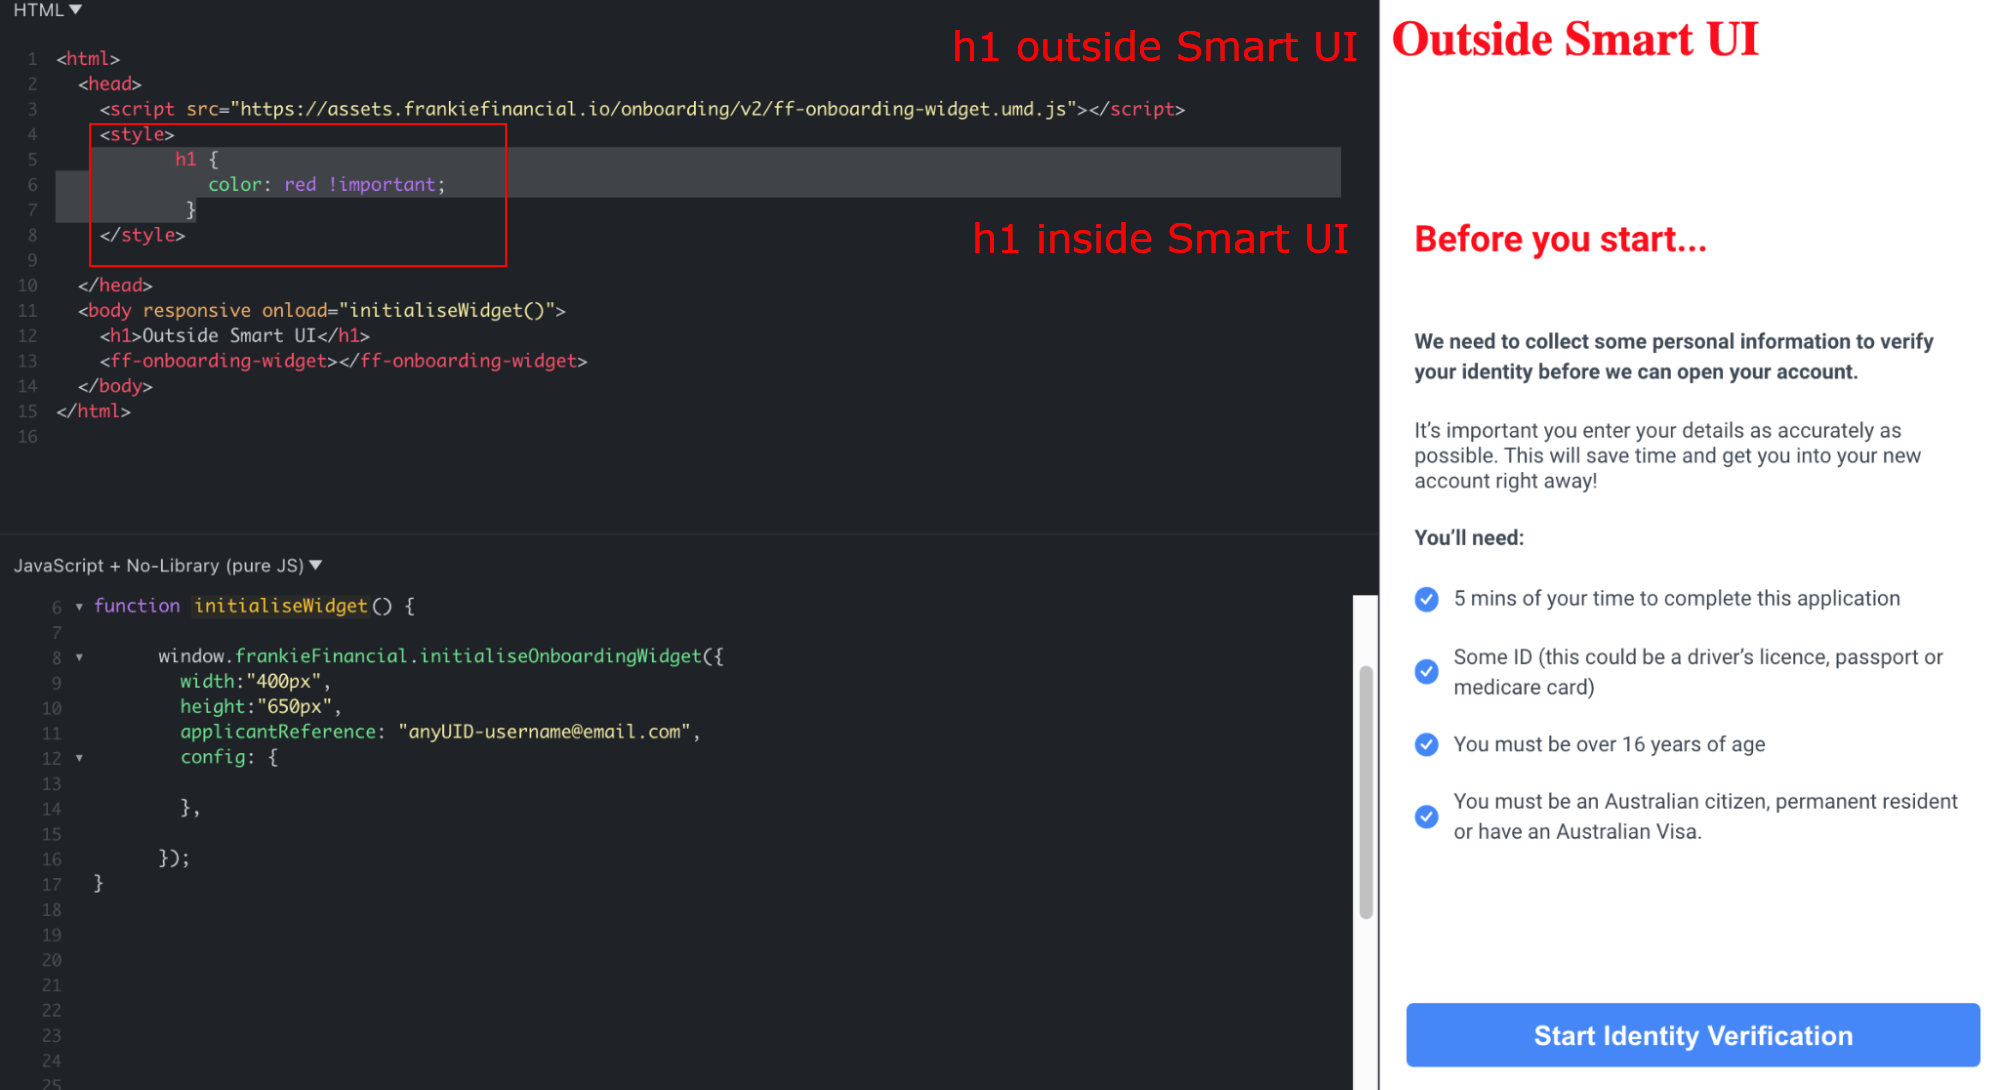The width and height of the screenshot is (1999, 1090).
Task: Open the HTML panel language dropdown
Action: (48, 10)
